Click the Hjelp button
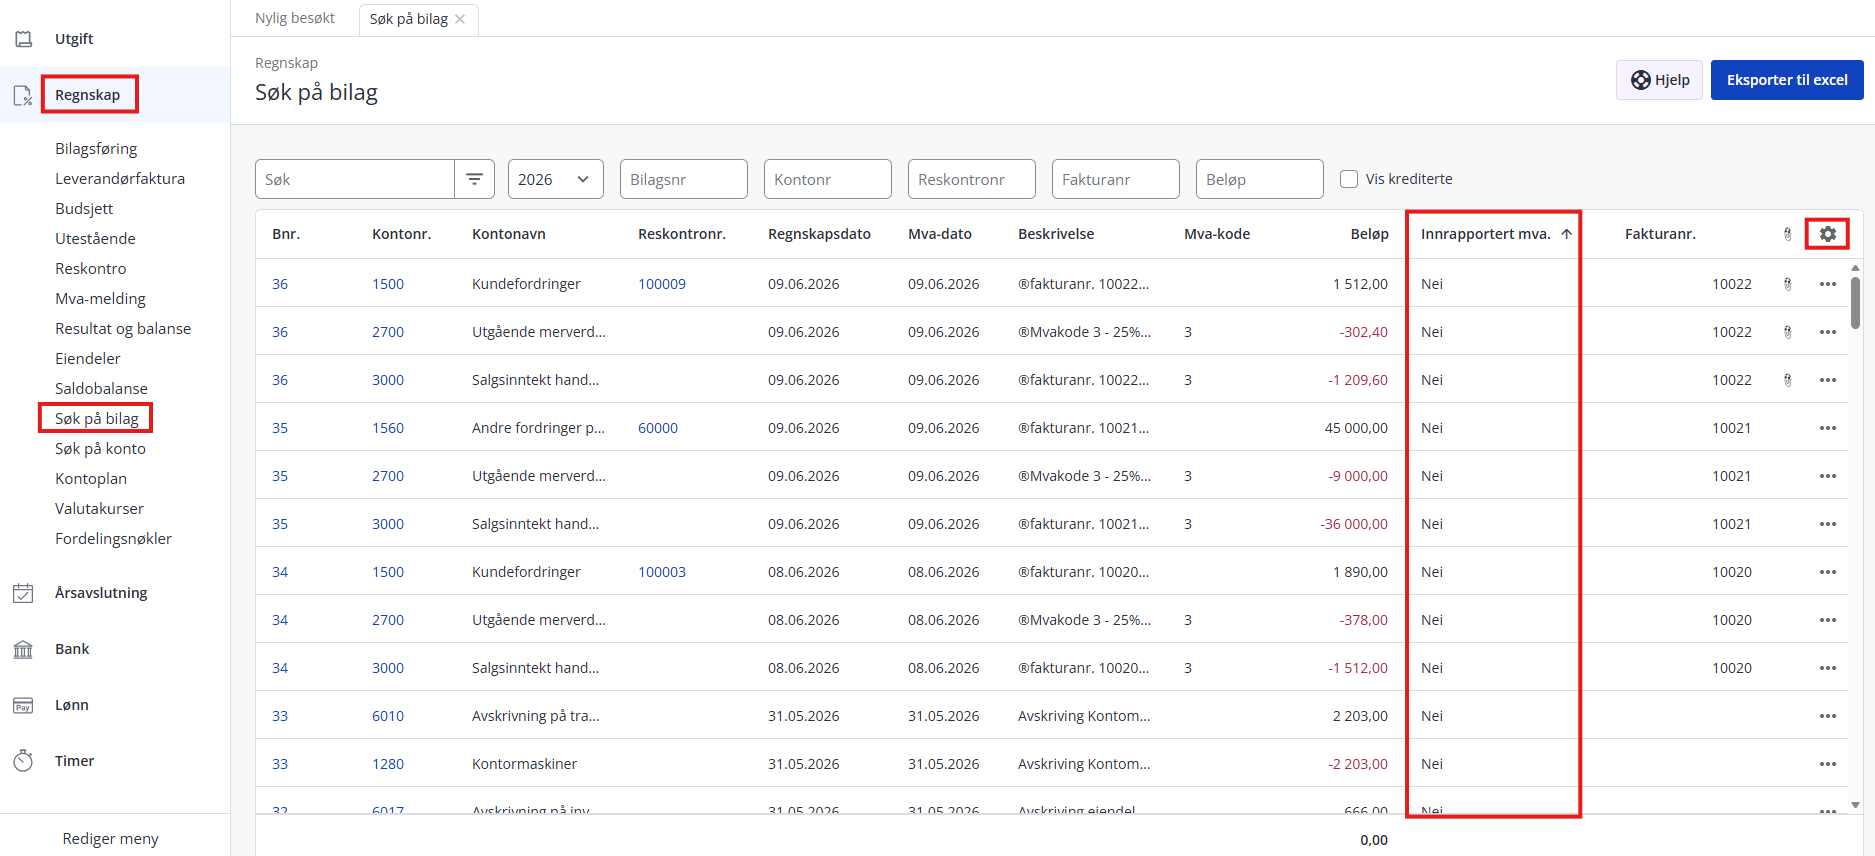This screenshot has width=1875, height=856. pyautogui.click(x=1659, y=80)
